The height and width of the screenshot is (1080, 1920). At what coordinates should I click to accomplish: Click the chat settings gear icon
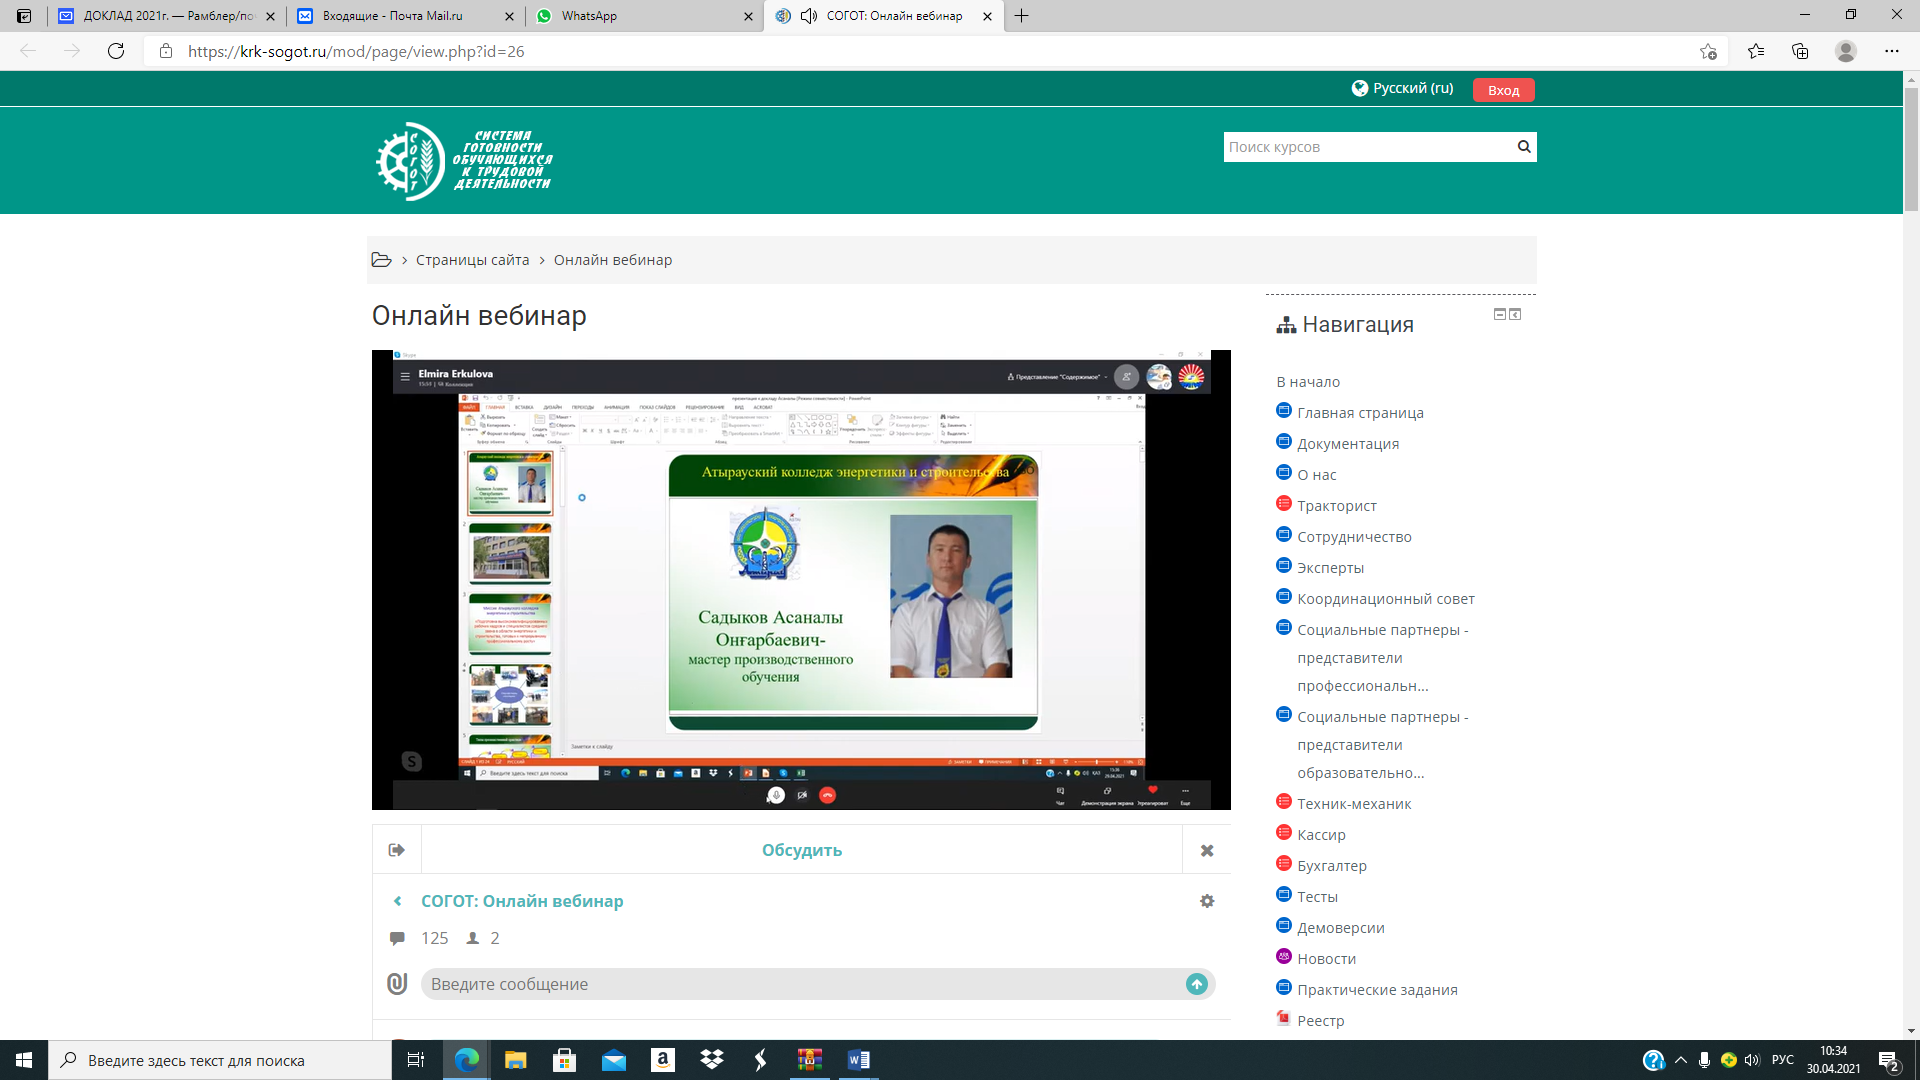(x=1207, y=901)
